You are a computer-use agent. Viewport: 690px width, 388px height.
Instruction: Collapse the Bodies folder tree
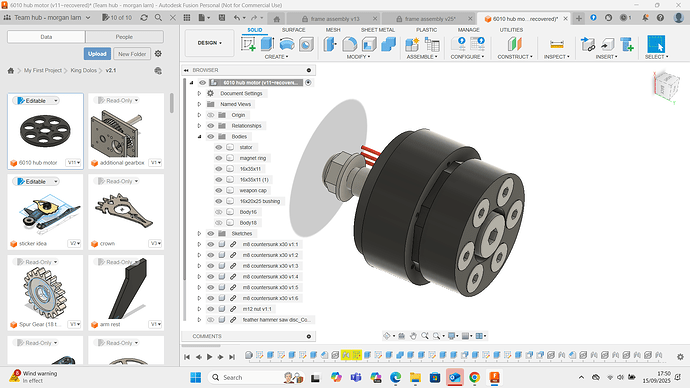pos(199,136)
